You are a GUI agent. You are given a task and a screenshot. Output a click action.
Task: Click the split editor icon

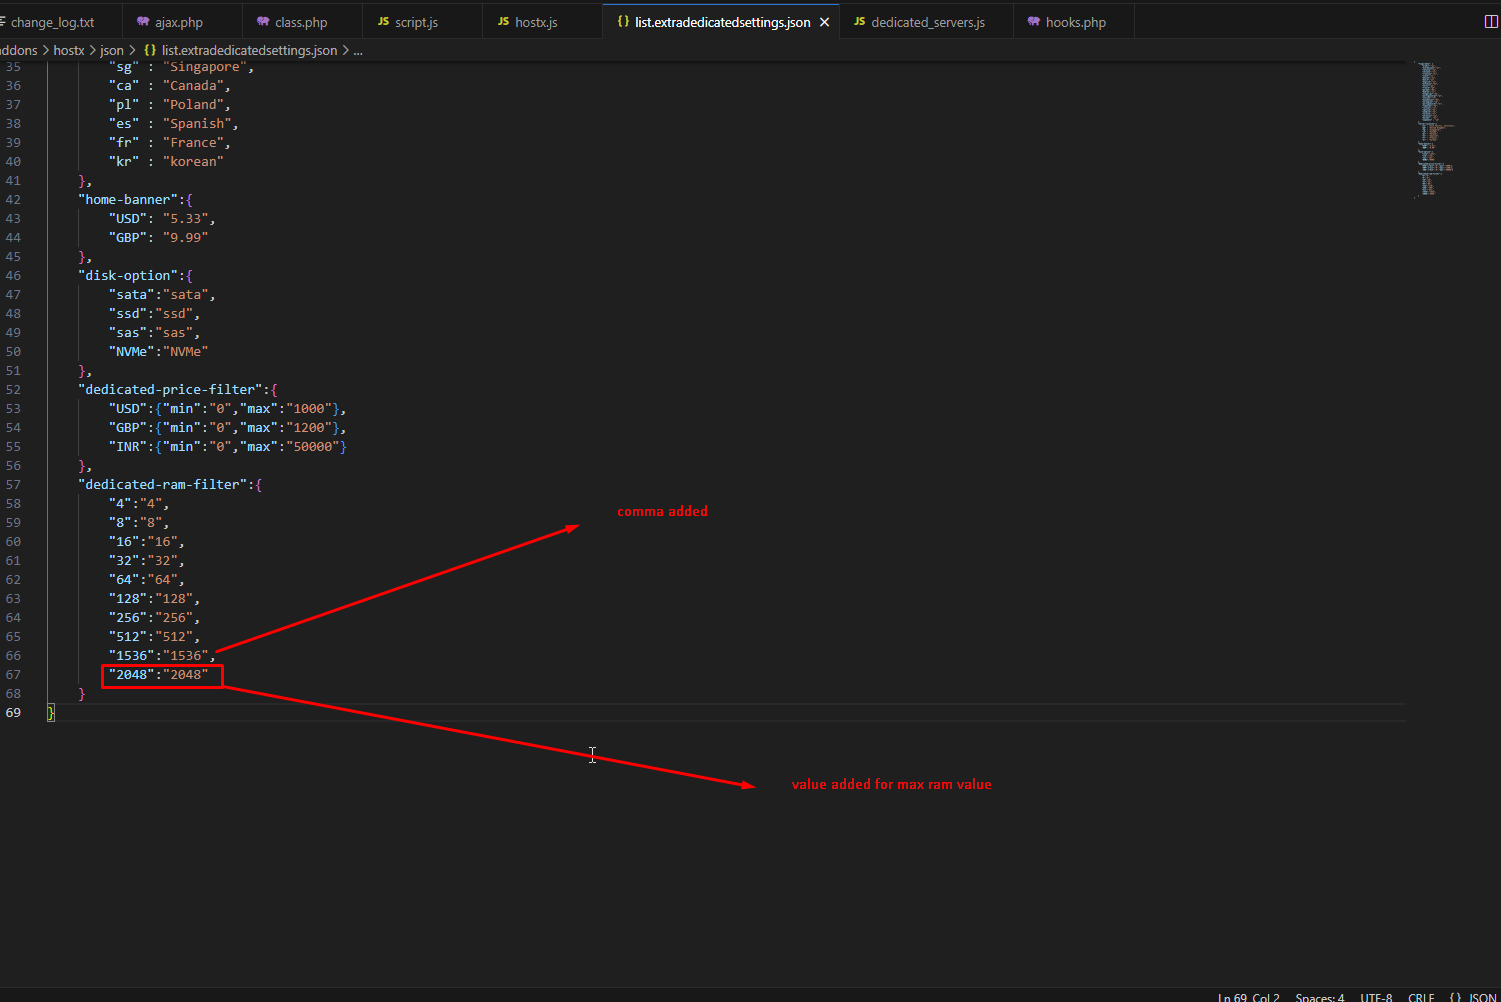[x=1490, y=22]
